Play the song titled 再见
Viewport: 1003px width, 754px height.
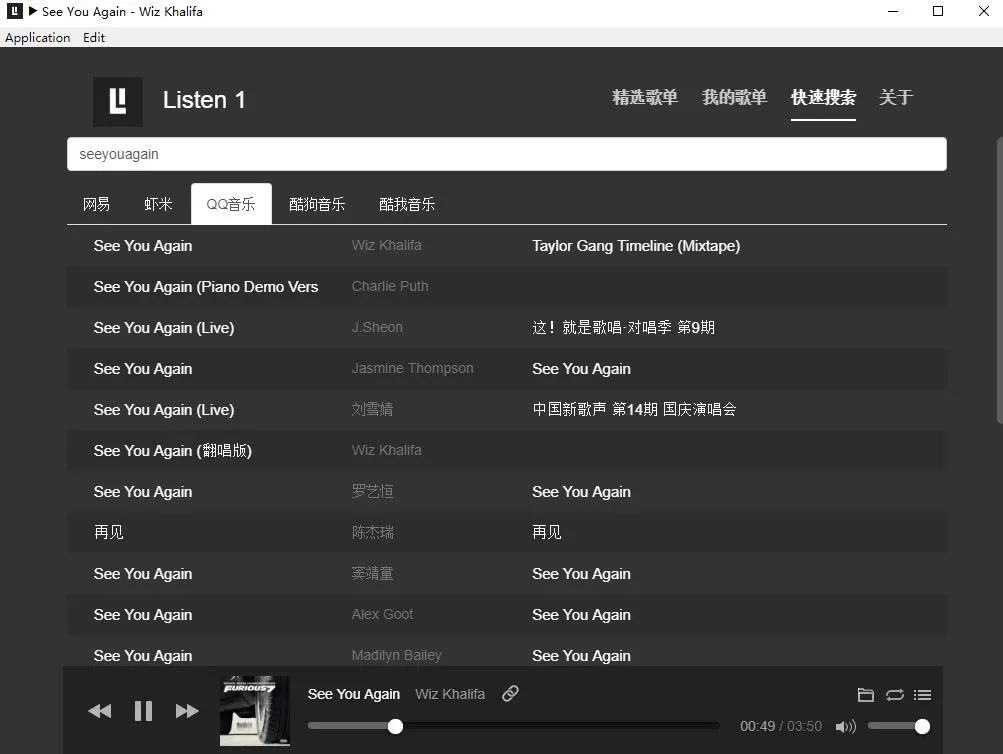[109, 532]
